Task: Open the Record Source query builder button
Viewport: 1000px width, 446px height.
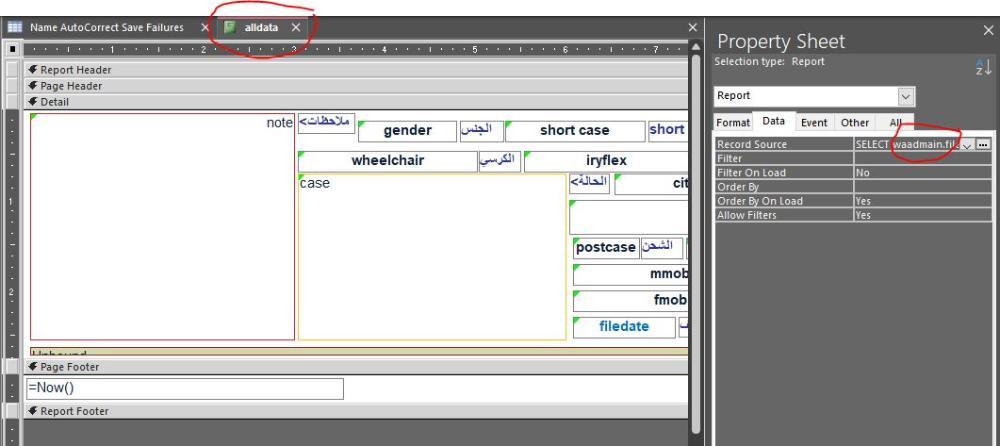Action: 984,144
